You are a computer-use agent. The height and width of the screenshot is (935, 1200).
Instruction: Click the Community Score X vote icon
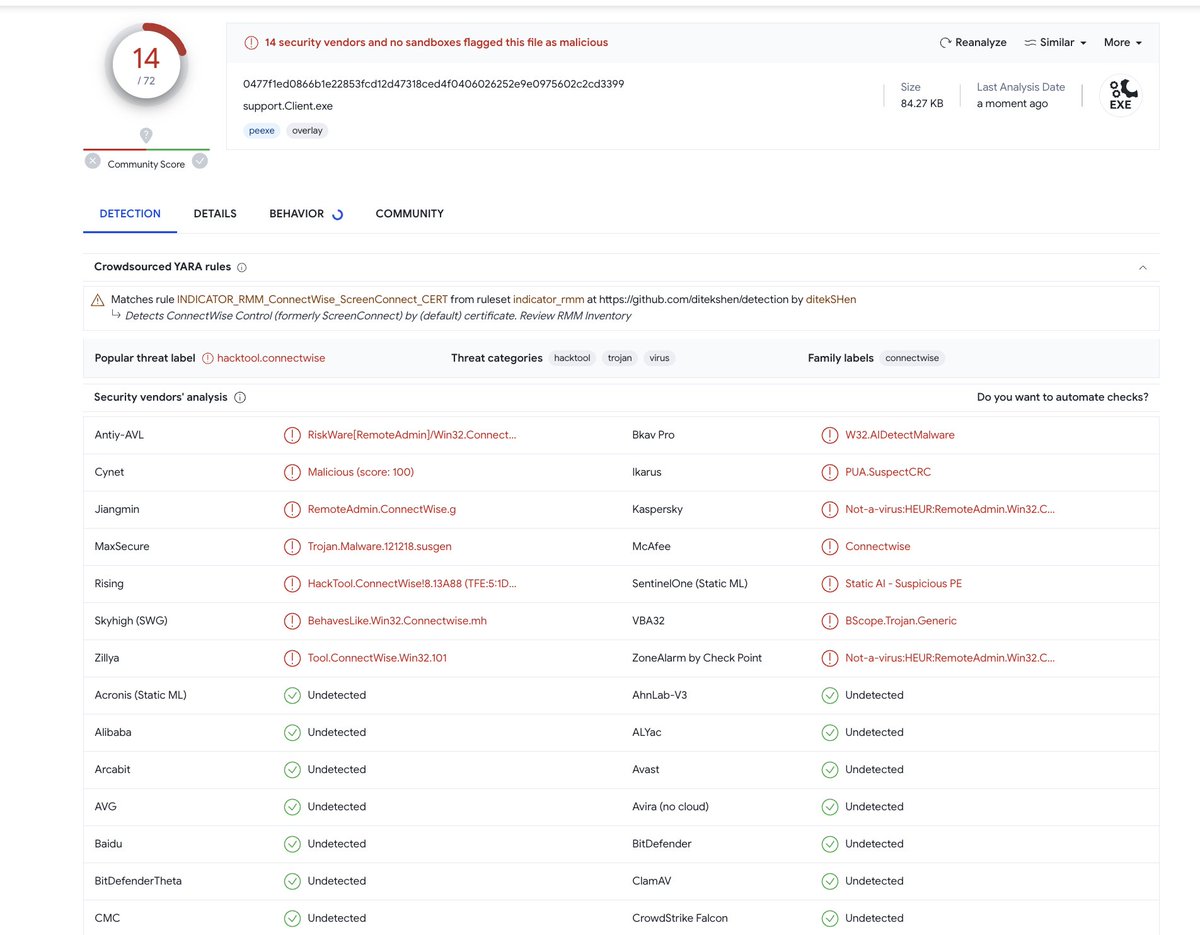pyautogui.click(x=93, y=160)
